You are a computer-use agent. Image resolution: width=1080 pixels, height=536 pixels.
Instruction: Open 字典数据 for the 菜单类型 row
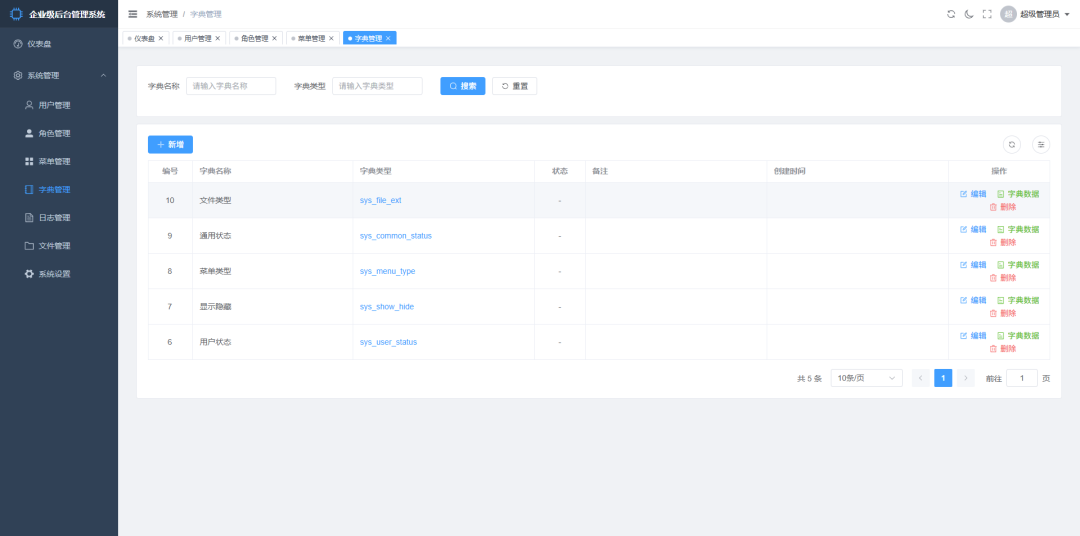[x=1018, y=265]
